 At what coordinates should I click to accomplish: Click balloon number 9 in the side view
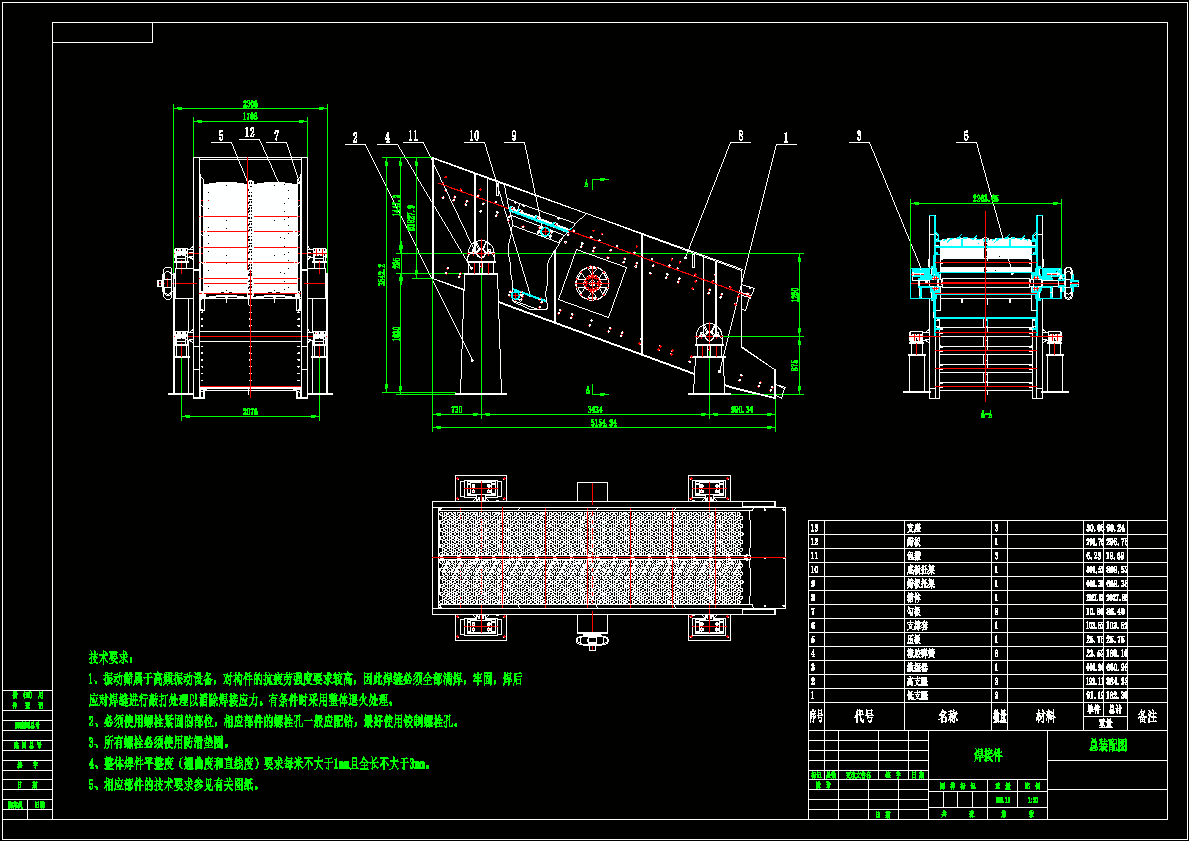click(513, 137)
